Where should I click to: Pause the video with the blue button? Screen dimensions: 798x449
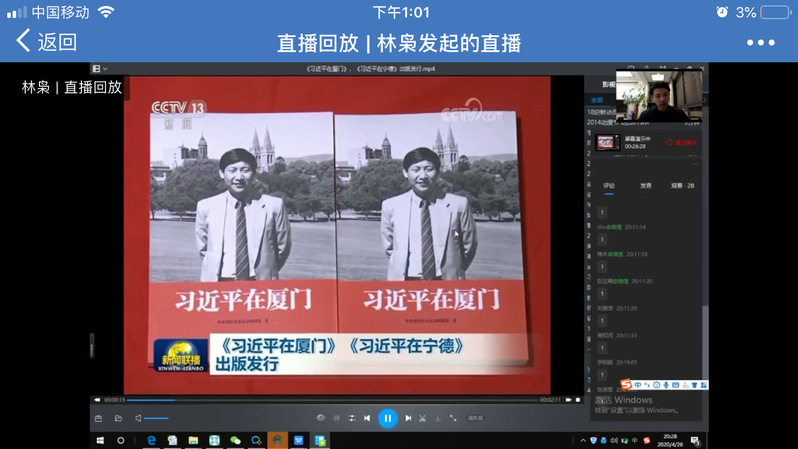pos(388,418)
